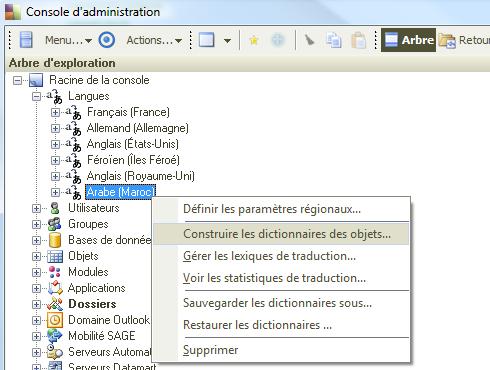Expand the Modules node
The image size is (490, 370).
36,272
